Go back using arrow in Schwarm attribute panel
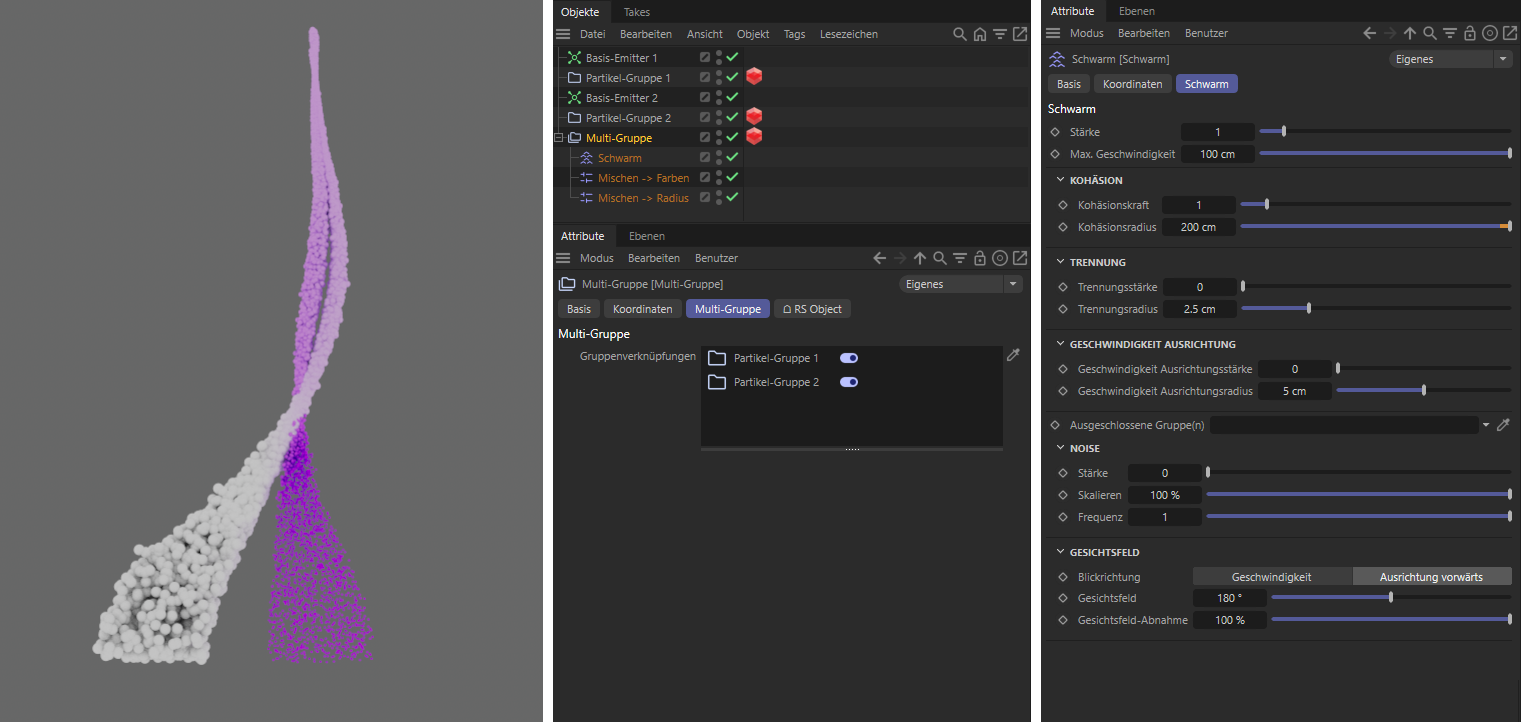Screen dimensions: 1521x722 pos(1370,33)
